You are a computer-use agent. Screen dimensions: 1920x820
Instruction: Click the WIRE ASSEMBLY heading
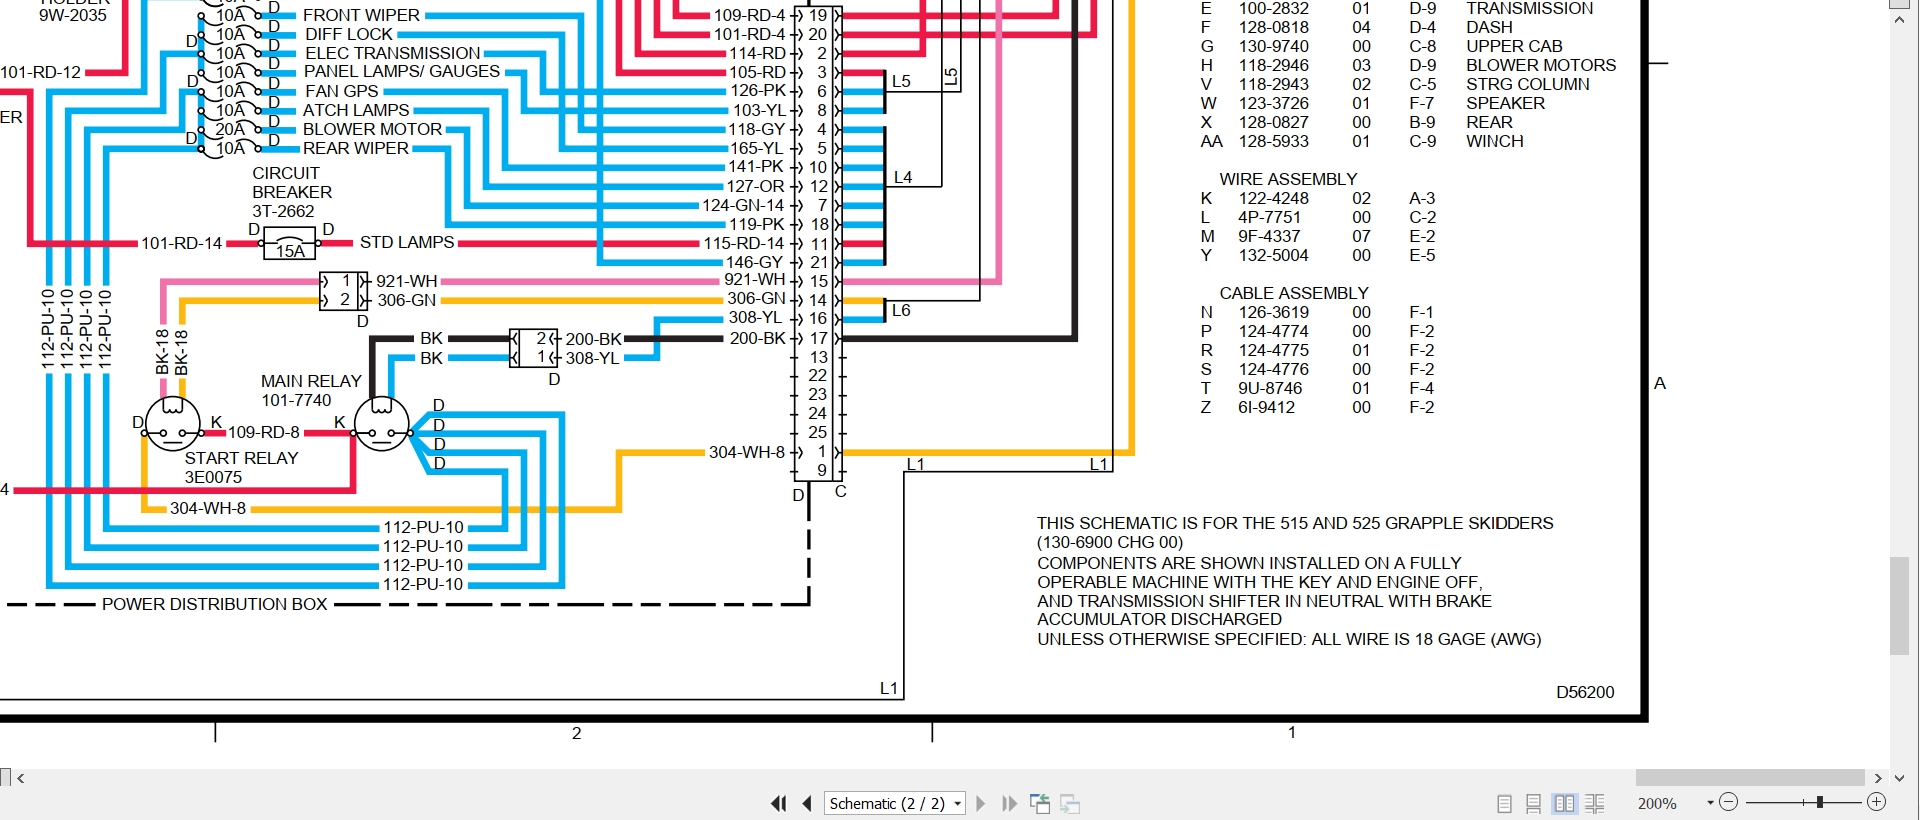pyautogui.click(x=1288, y=179)
